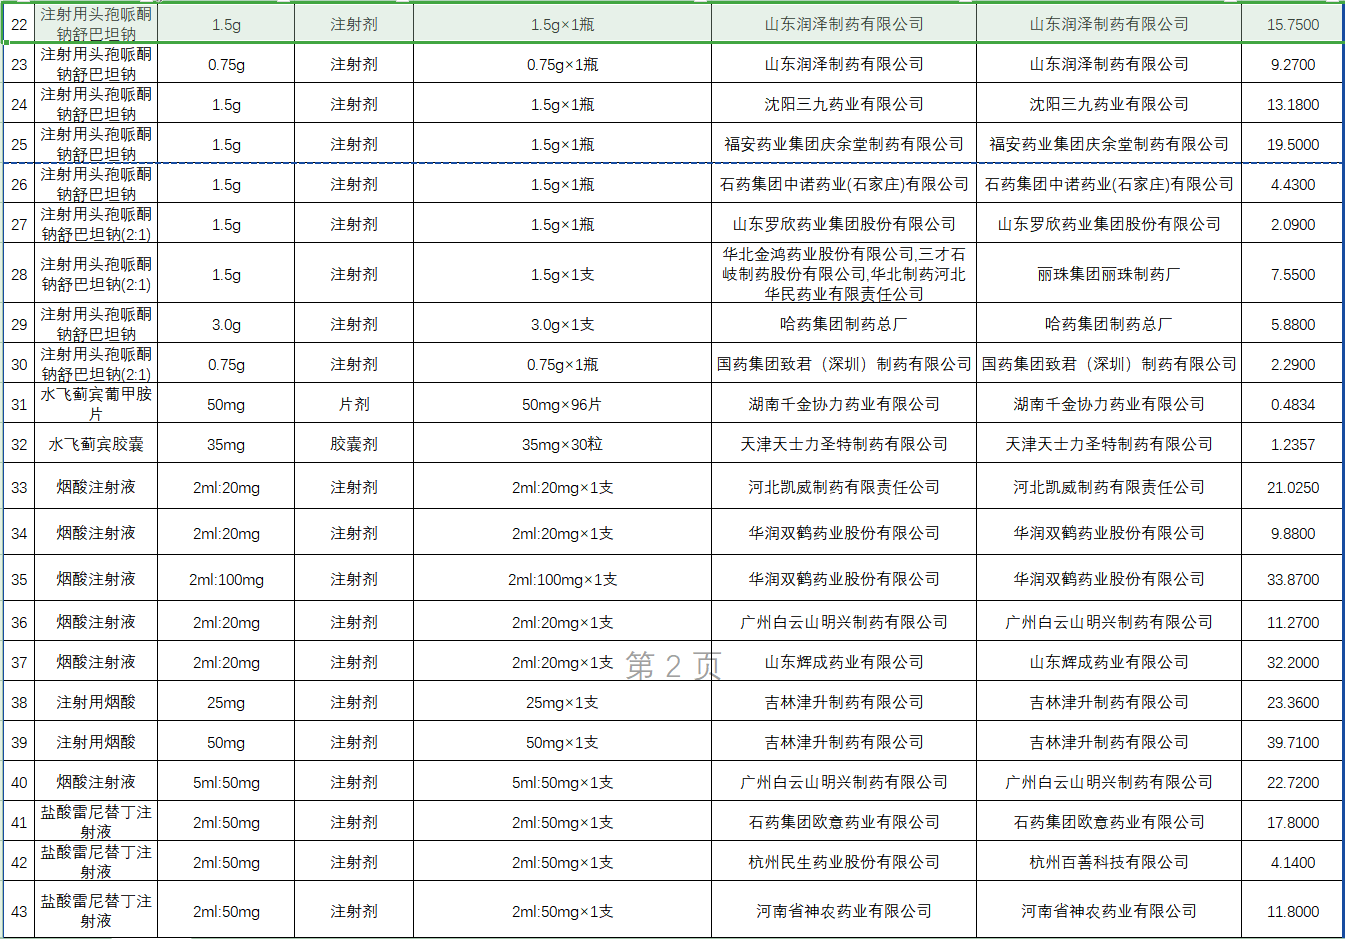Select 烟酸注射液 name in row 40
This screenshot has width=1345, height=939.
[96, 782]
